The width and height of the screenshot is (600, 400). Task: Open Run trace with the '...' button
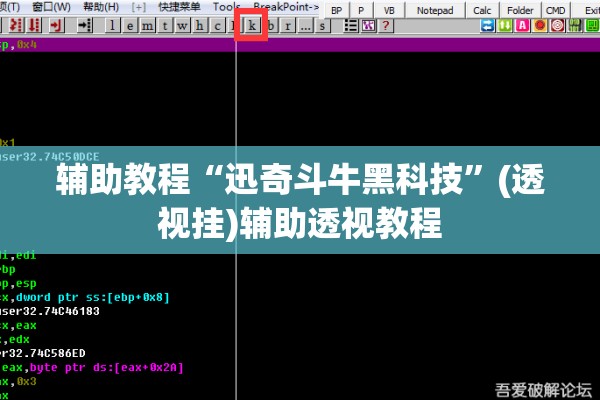(305, 26)
